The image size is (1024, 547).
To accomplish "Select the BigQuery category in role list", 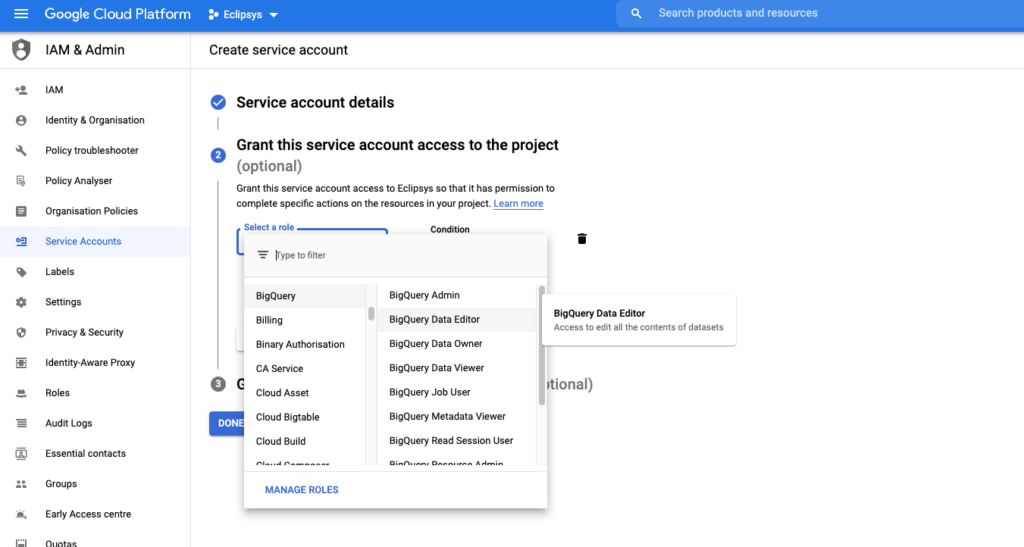I will coord(276,296).
